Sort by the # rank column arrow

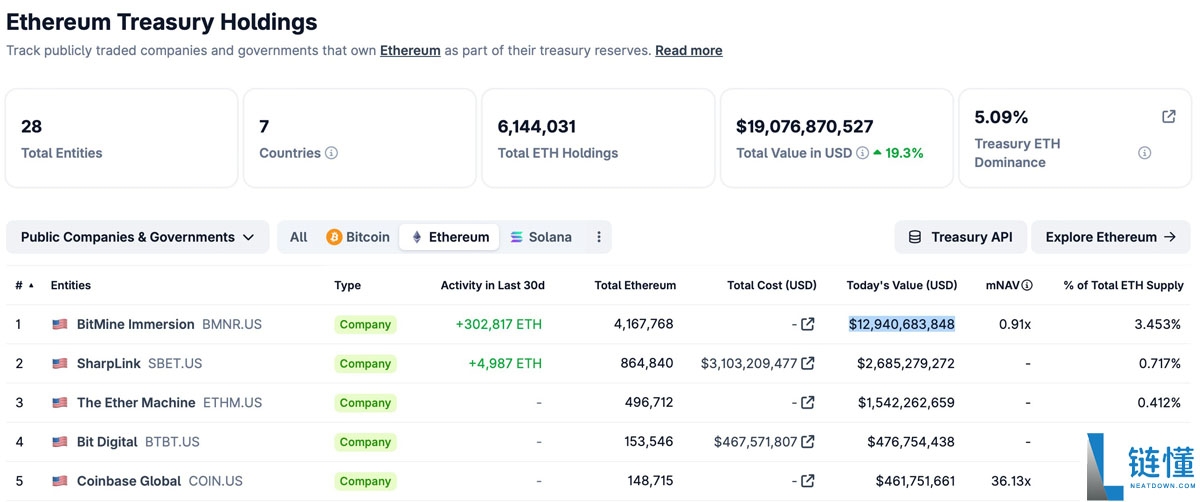coord(30,286)
